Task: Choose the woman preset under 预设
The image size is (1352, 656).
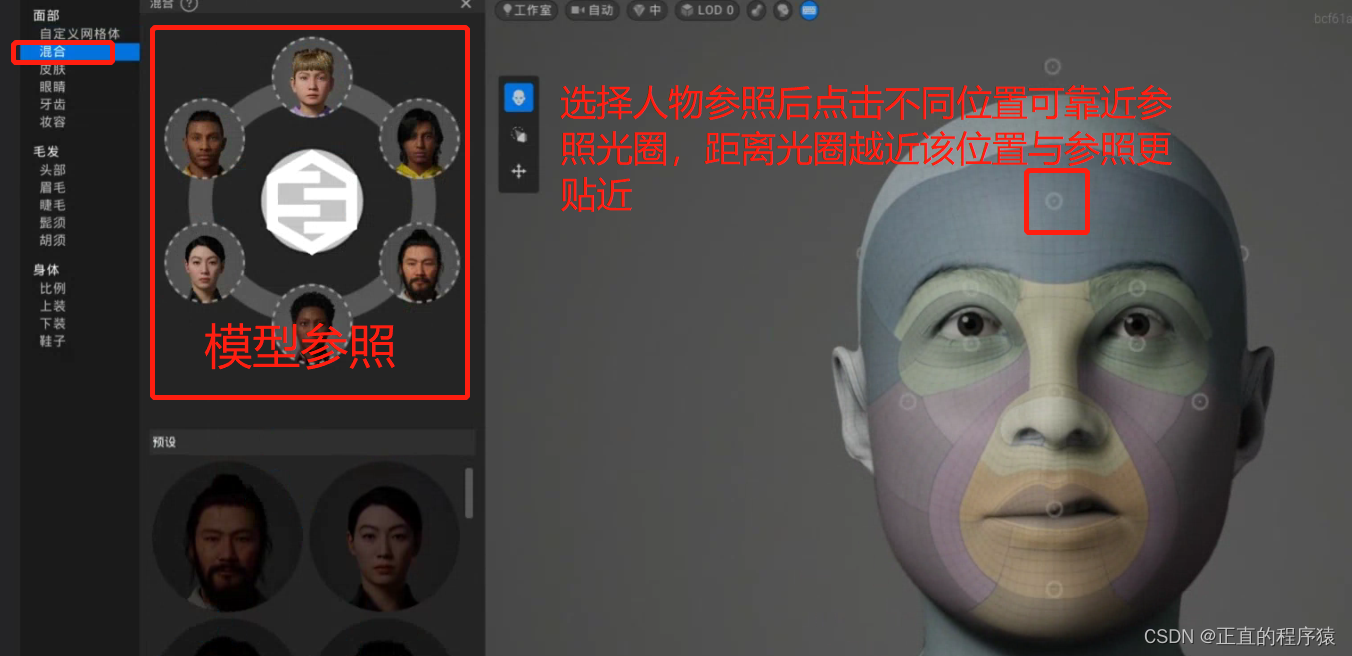Action: pos(385,537)
